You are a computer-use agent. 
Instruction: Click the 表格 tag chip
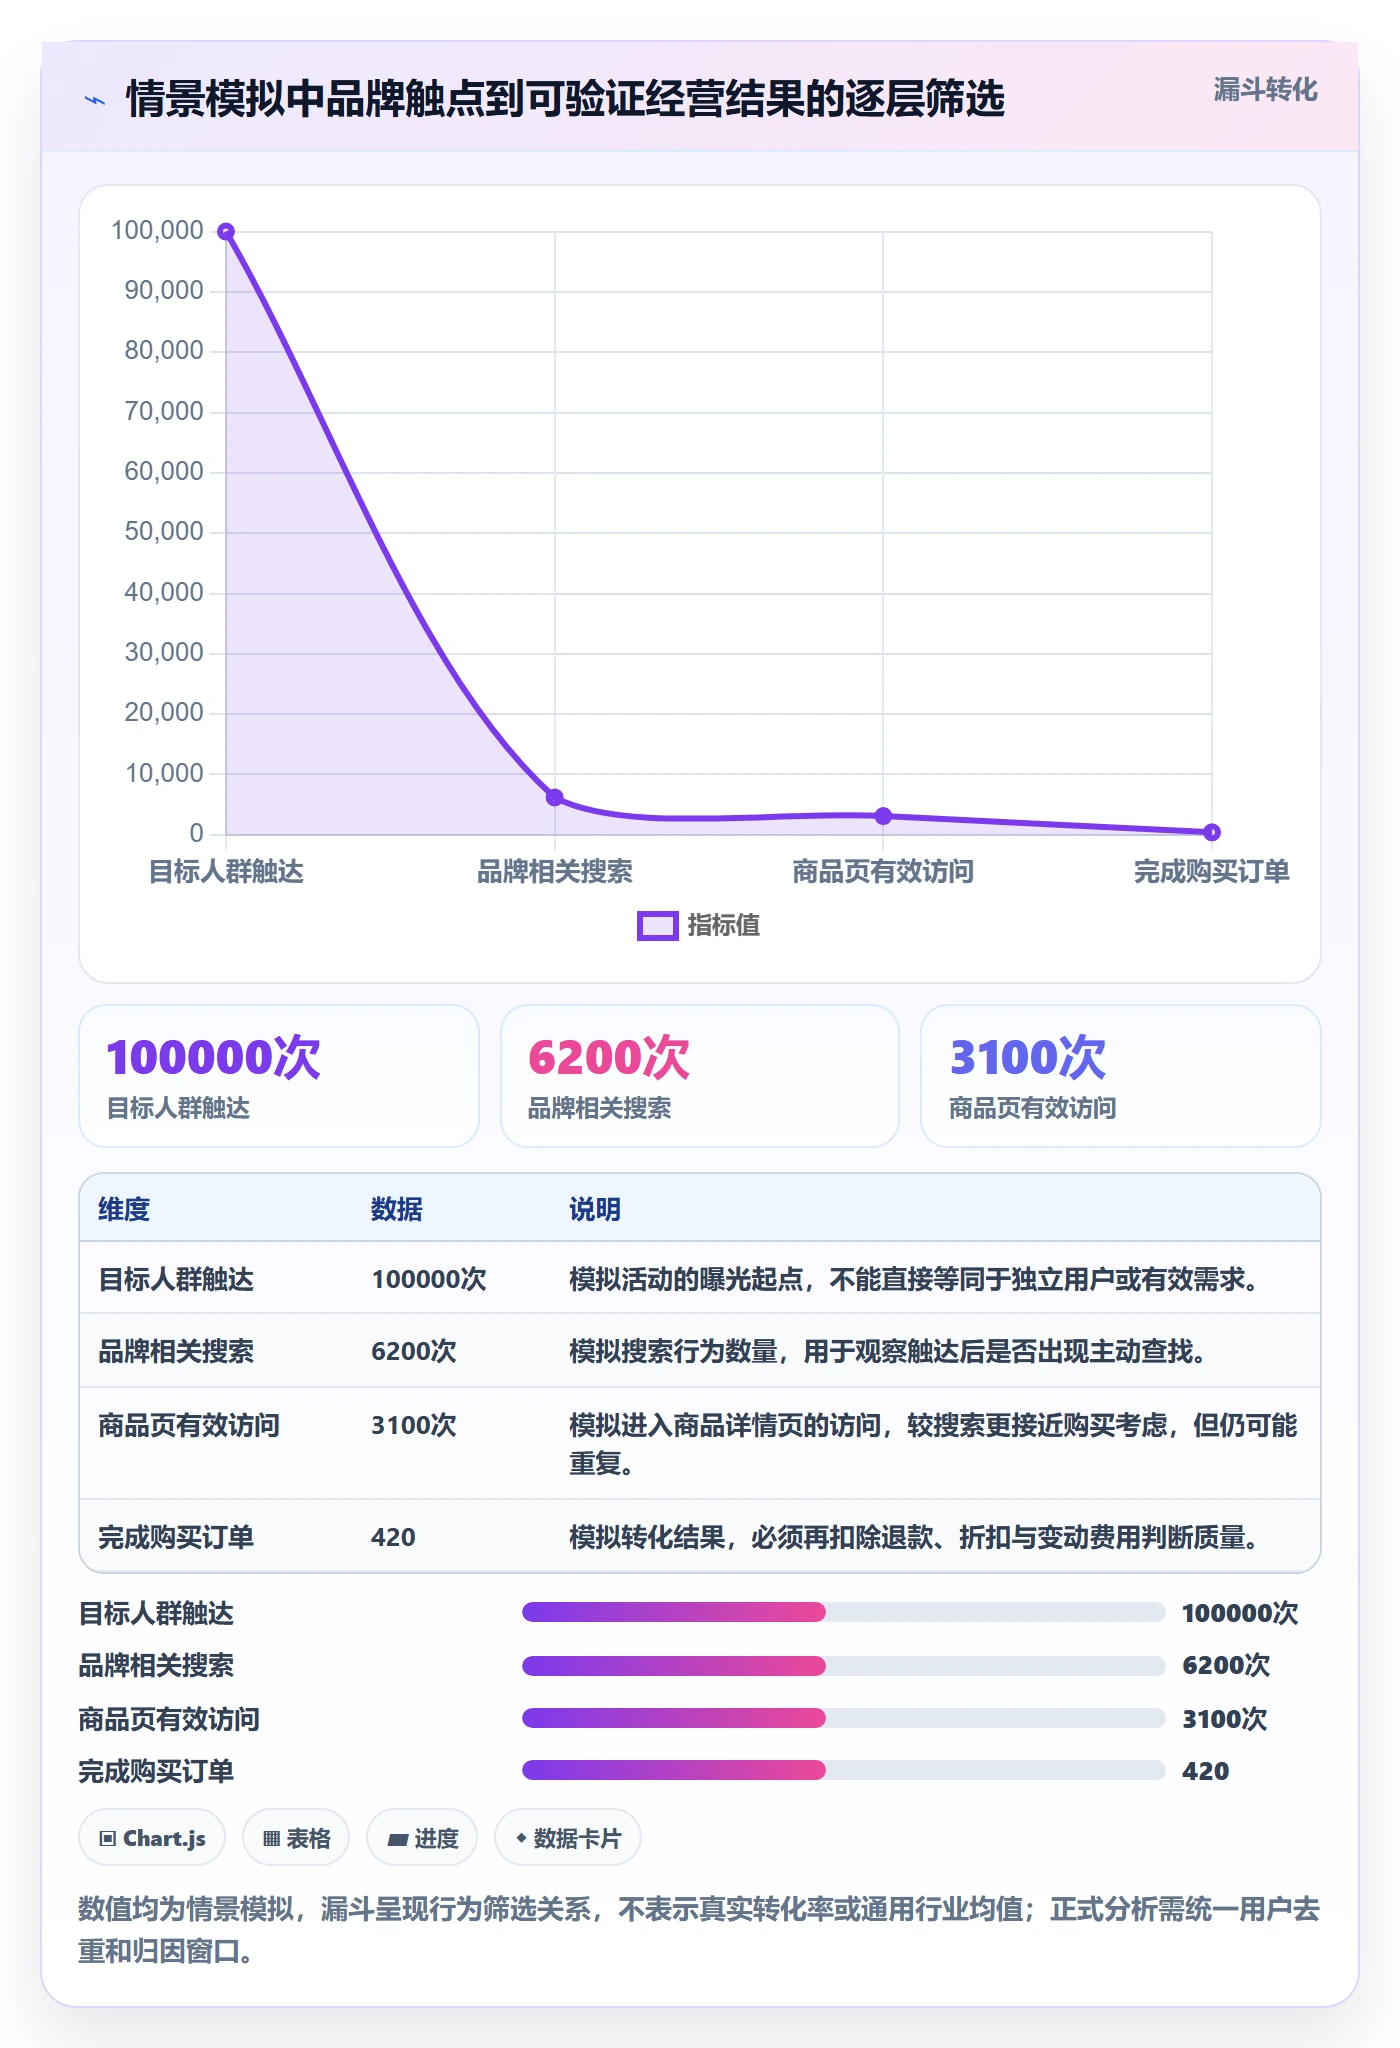[x=296, y=1838]
